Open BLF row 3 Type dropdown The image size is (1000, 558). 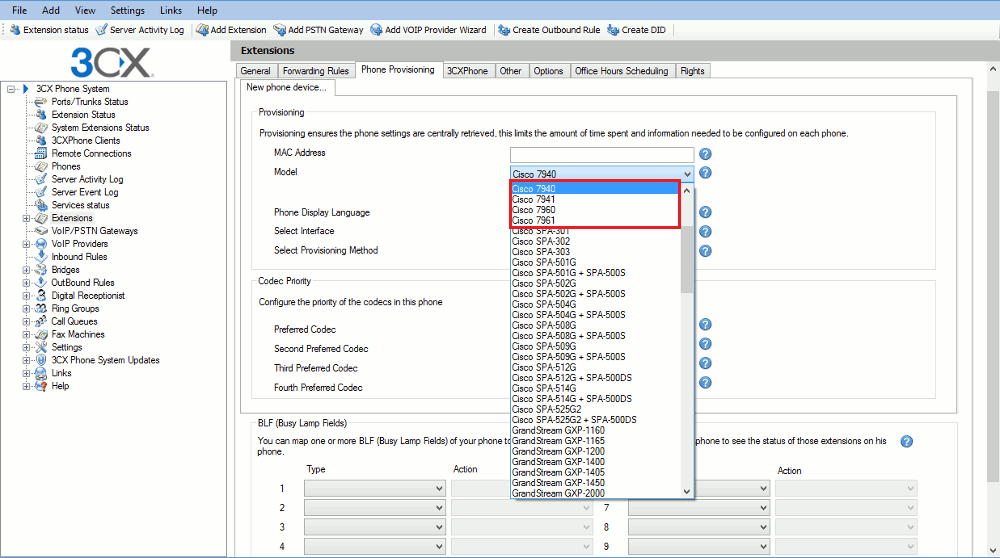tap(374, 527)
